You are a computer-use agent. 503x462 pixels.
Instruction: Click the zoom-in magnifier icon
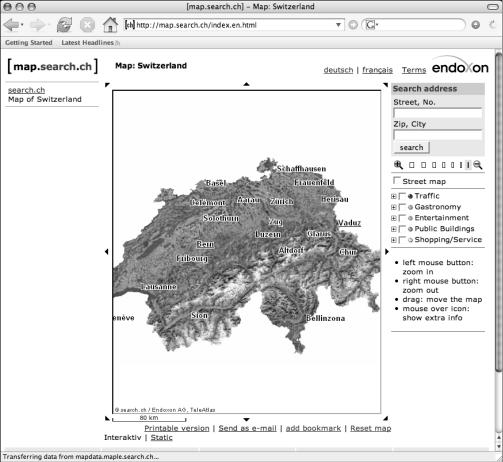tap(398, 165)
